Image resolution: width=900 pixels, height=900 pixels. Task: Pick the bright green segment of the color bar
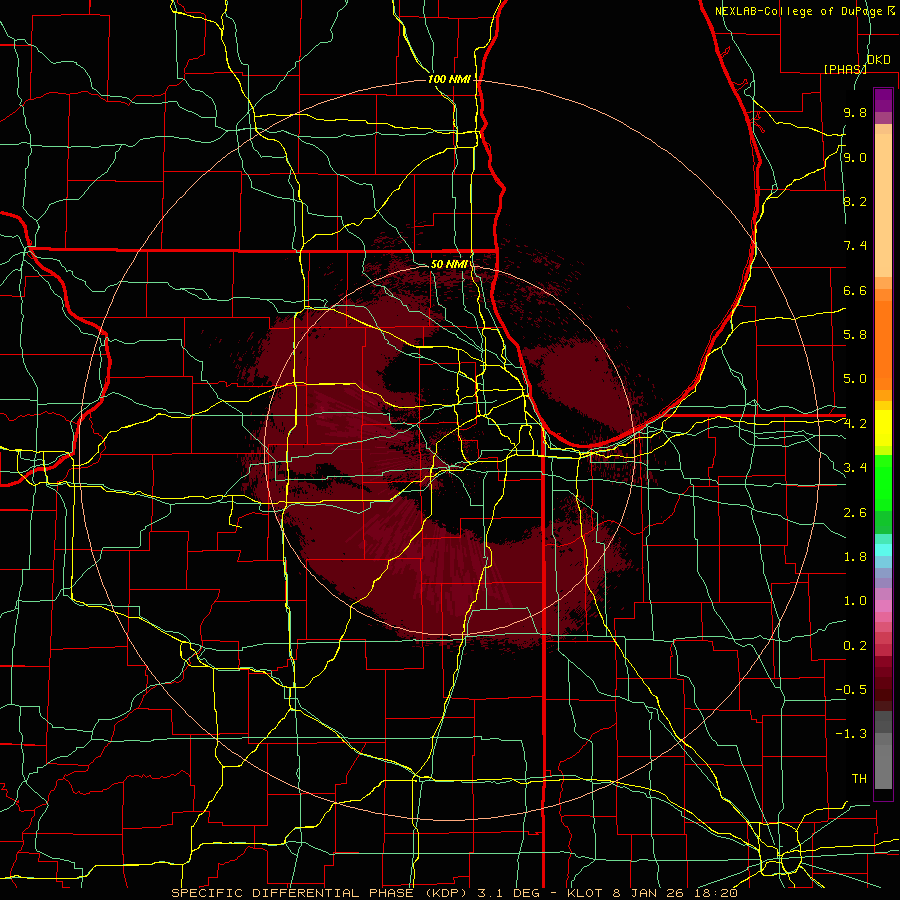tap(883, 485)
